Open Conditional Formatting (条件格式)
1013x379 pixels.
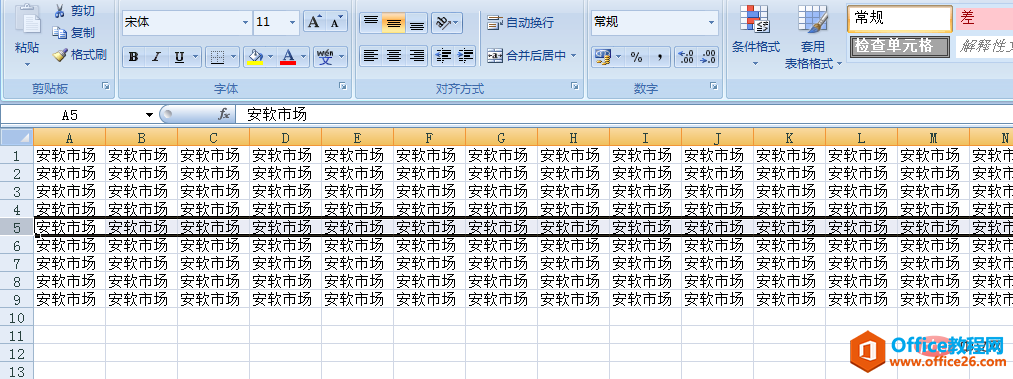coord(755,36)
